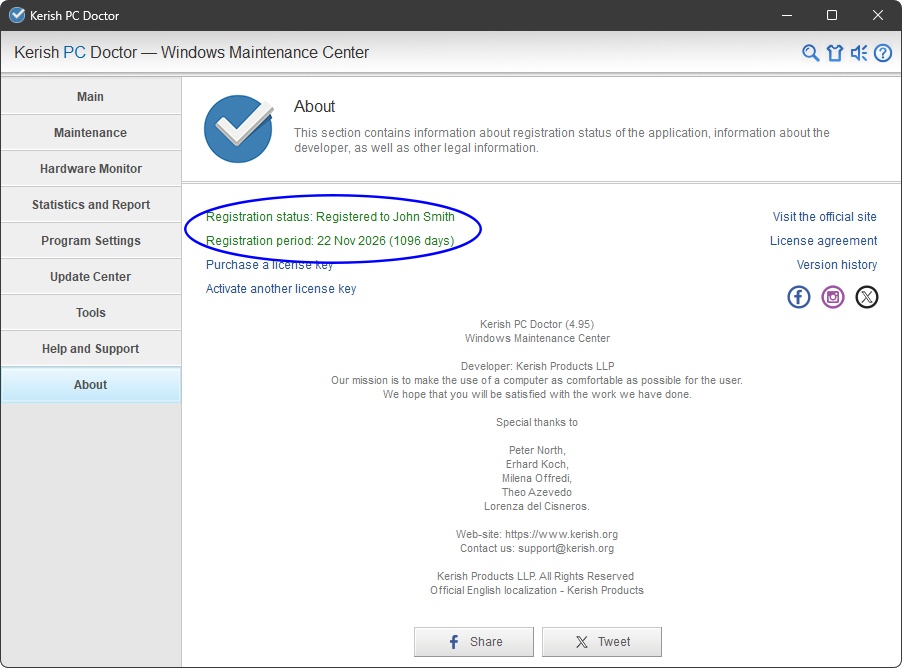Open the Version history link

[x=836, y=265]
